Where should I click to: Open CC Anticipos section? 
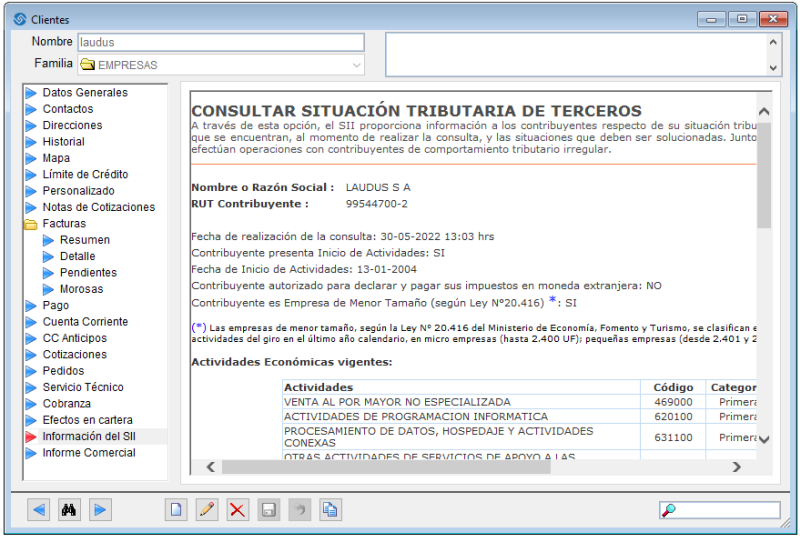[74, 338]
